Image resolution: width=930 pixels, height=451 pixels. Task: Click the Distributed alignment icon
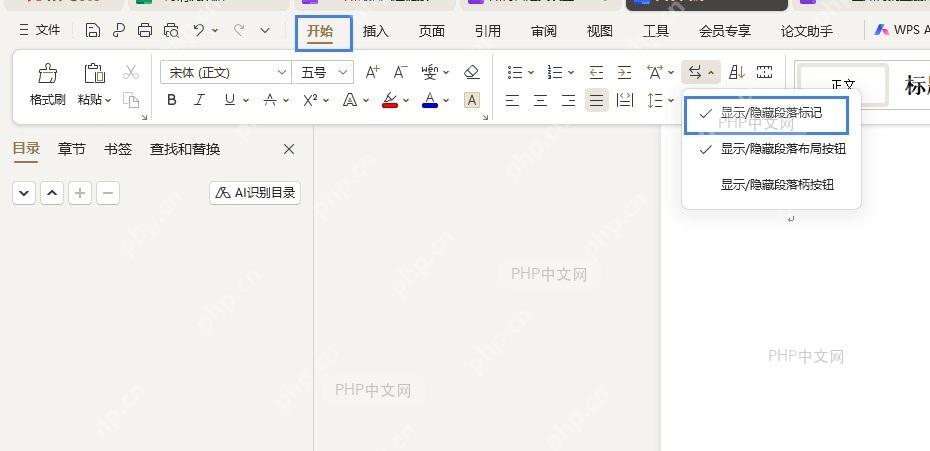coord(625,100)
